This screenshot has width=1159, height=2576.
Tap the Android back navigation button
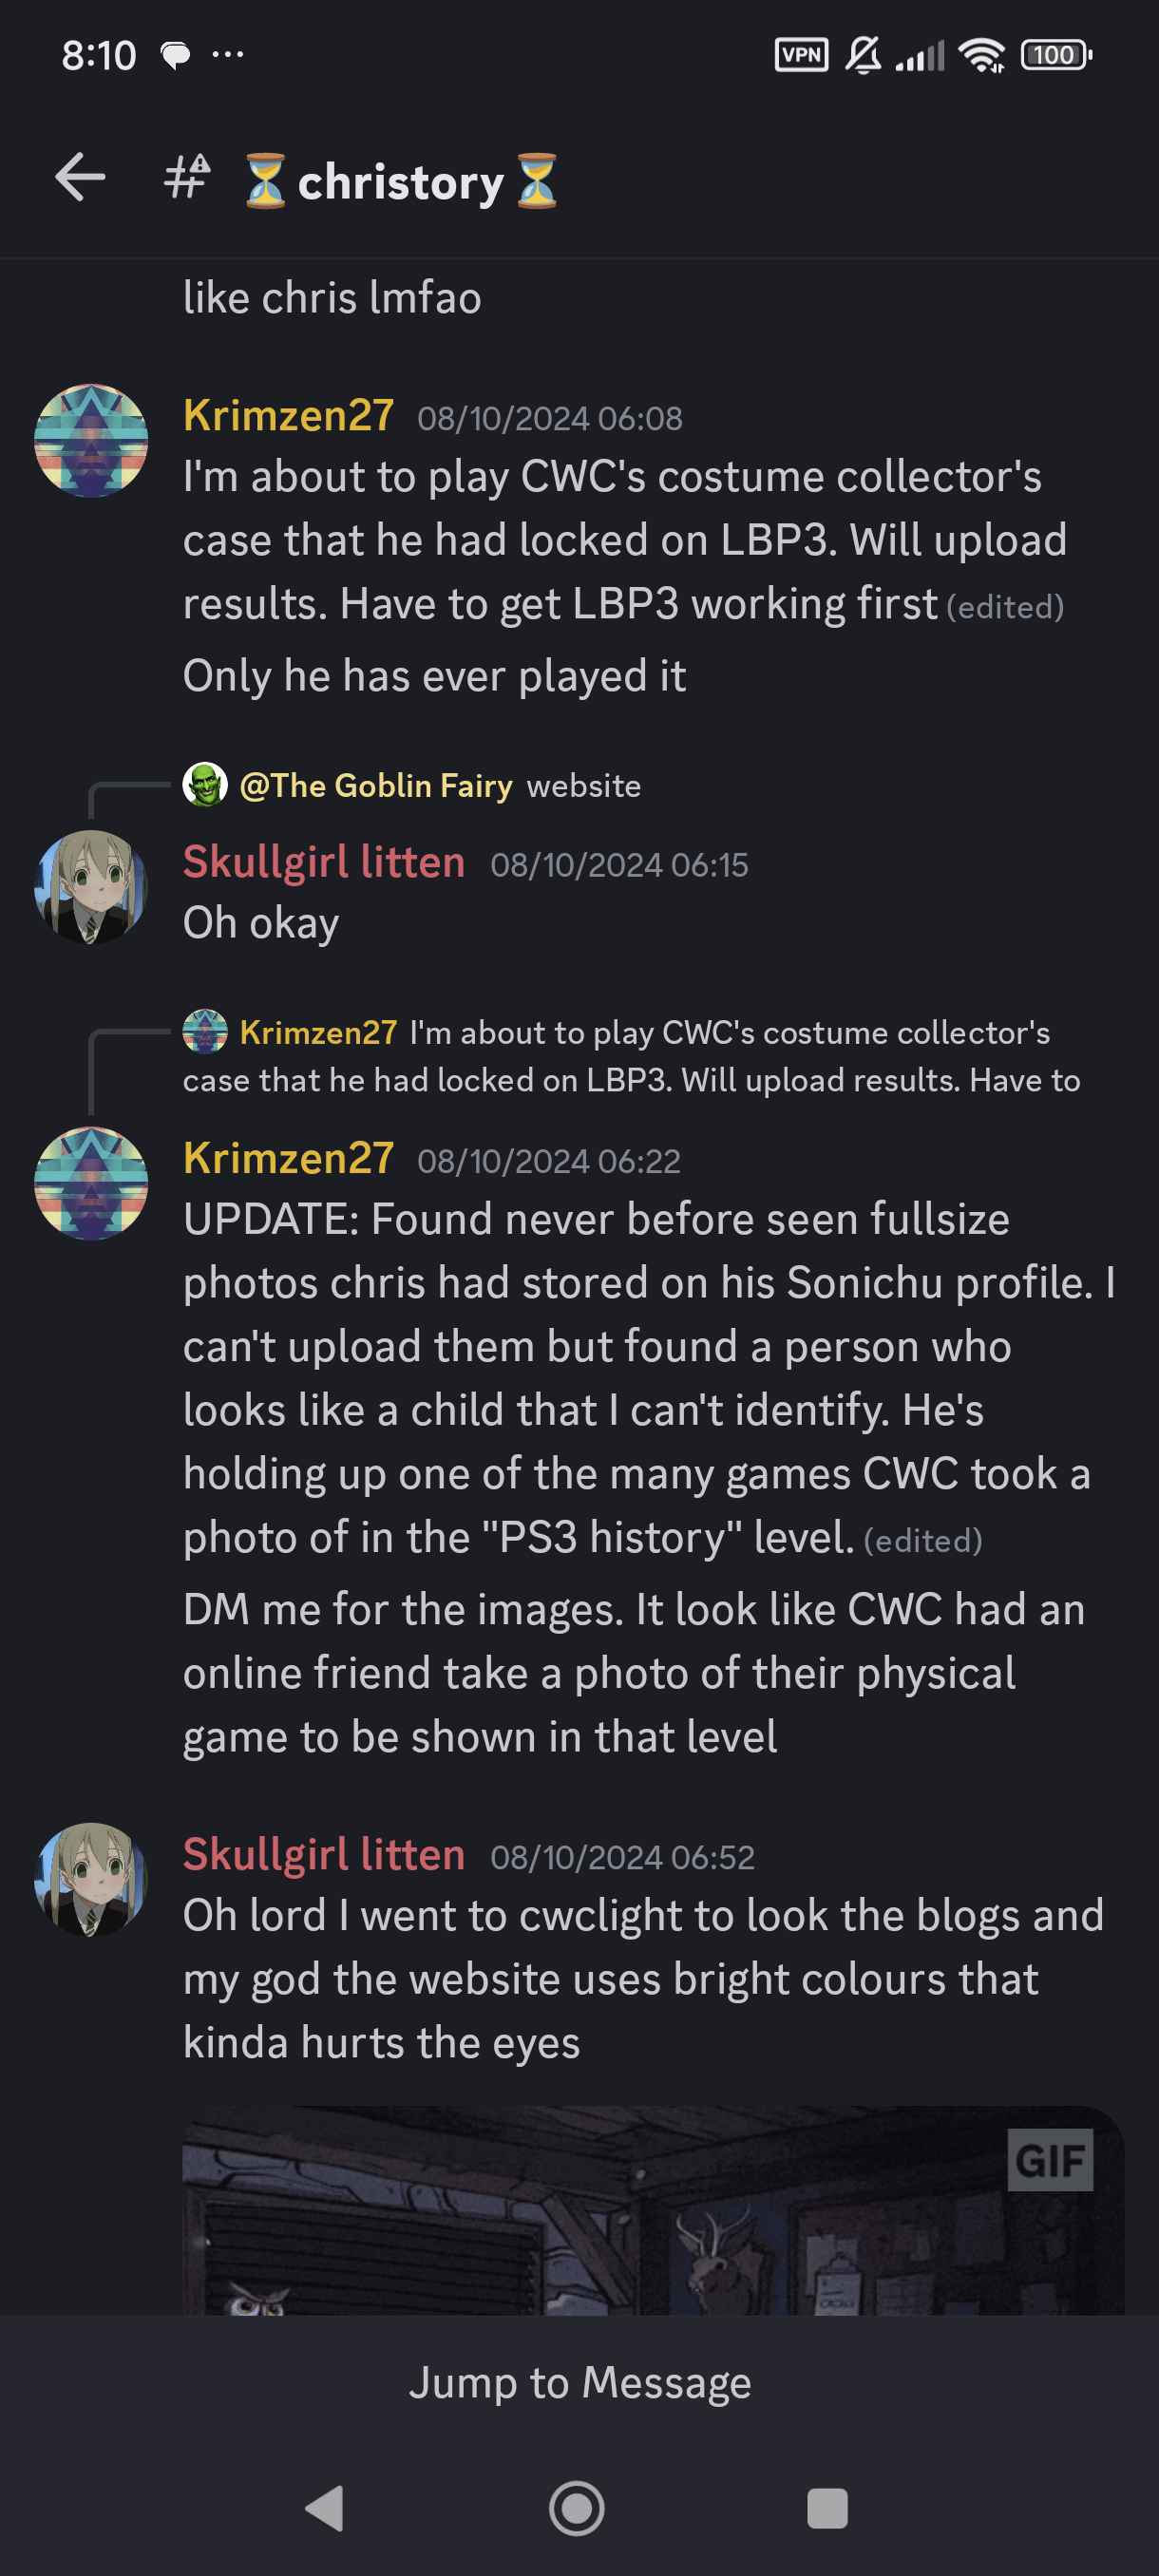click(325, 2508)
